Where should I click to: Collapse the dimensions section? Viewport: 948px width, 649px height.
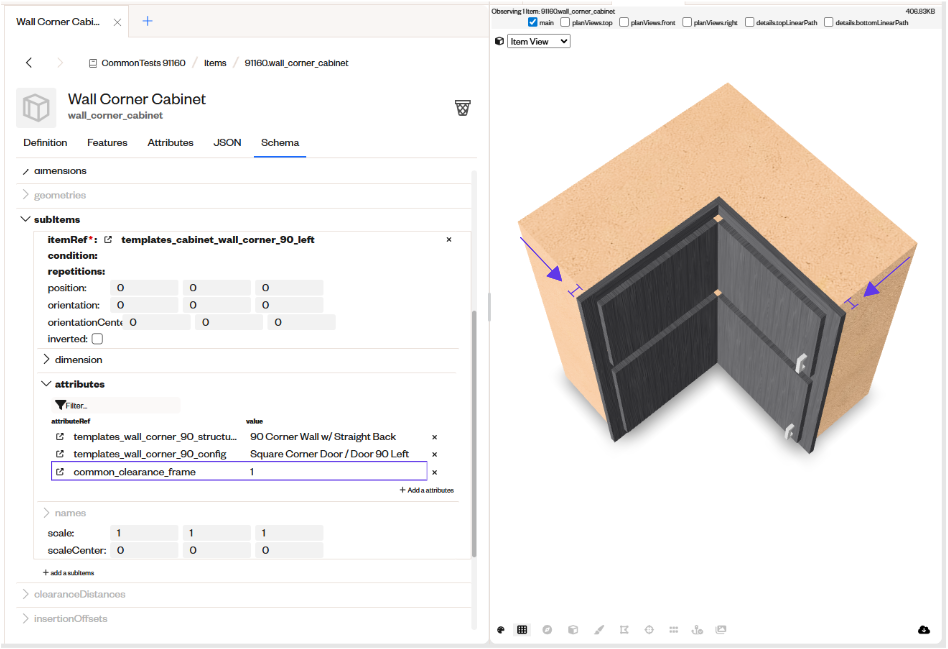[x=25, y=171]
